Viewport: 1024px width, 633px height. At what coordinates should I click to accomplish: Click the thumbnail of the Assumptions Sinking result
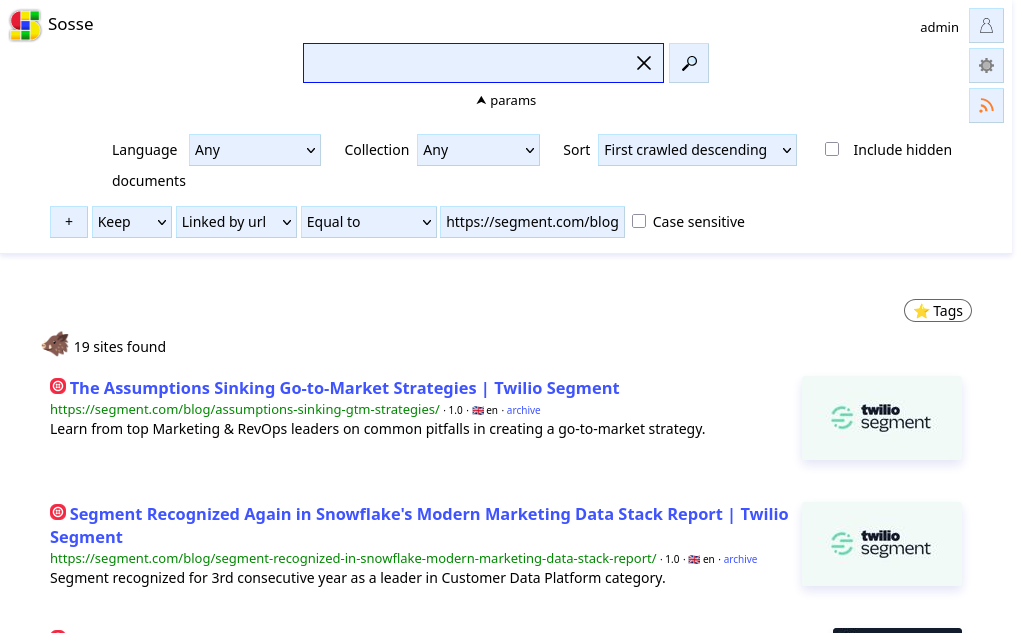coord(882,418)
